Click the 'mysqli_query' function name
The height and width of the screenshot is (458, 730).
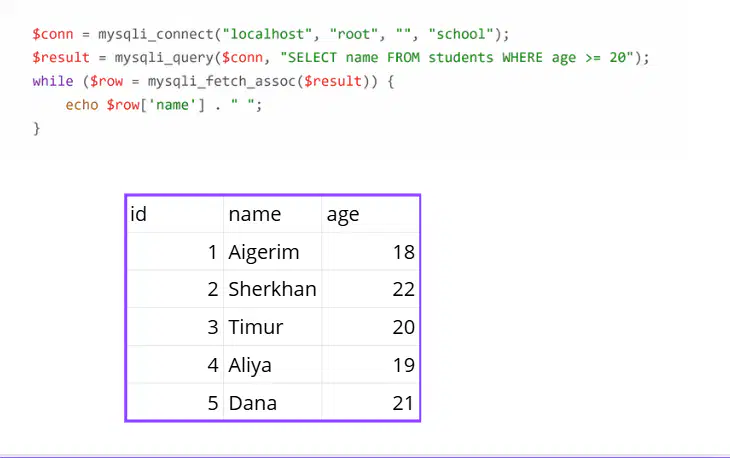tap(164, 58)
